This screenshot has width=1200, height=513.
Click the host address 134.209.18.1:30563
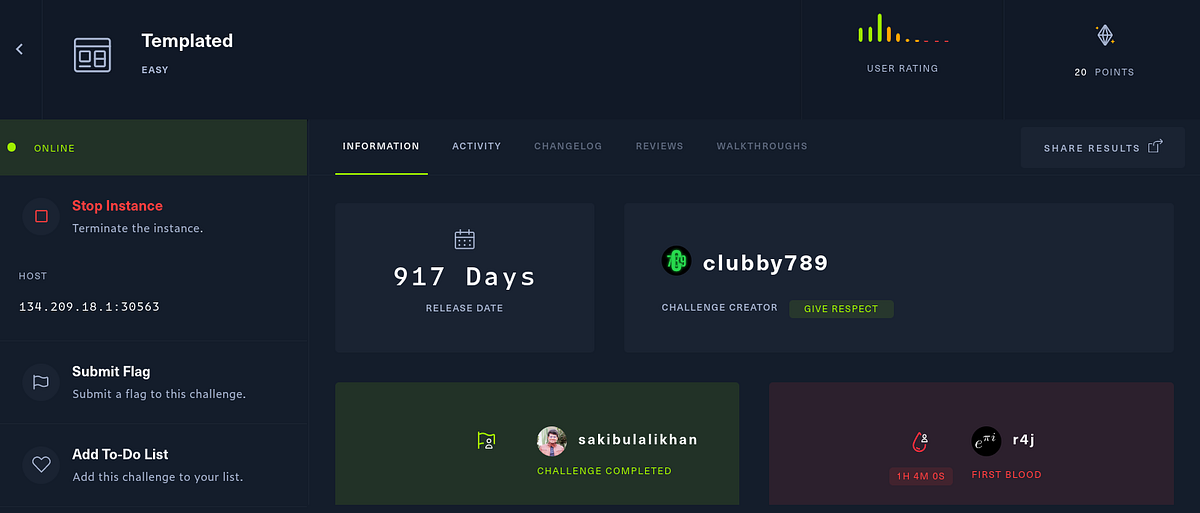[89, 306]
